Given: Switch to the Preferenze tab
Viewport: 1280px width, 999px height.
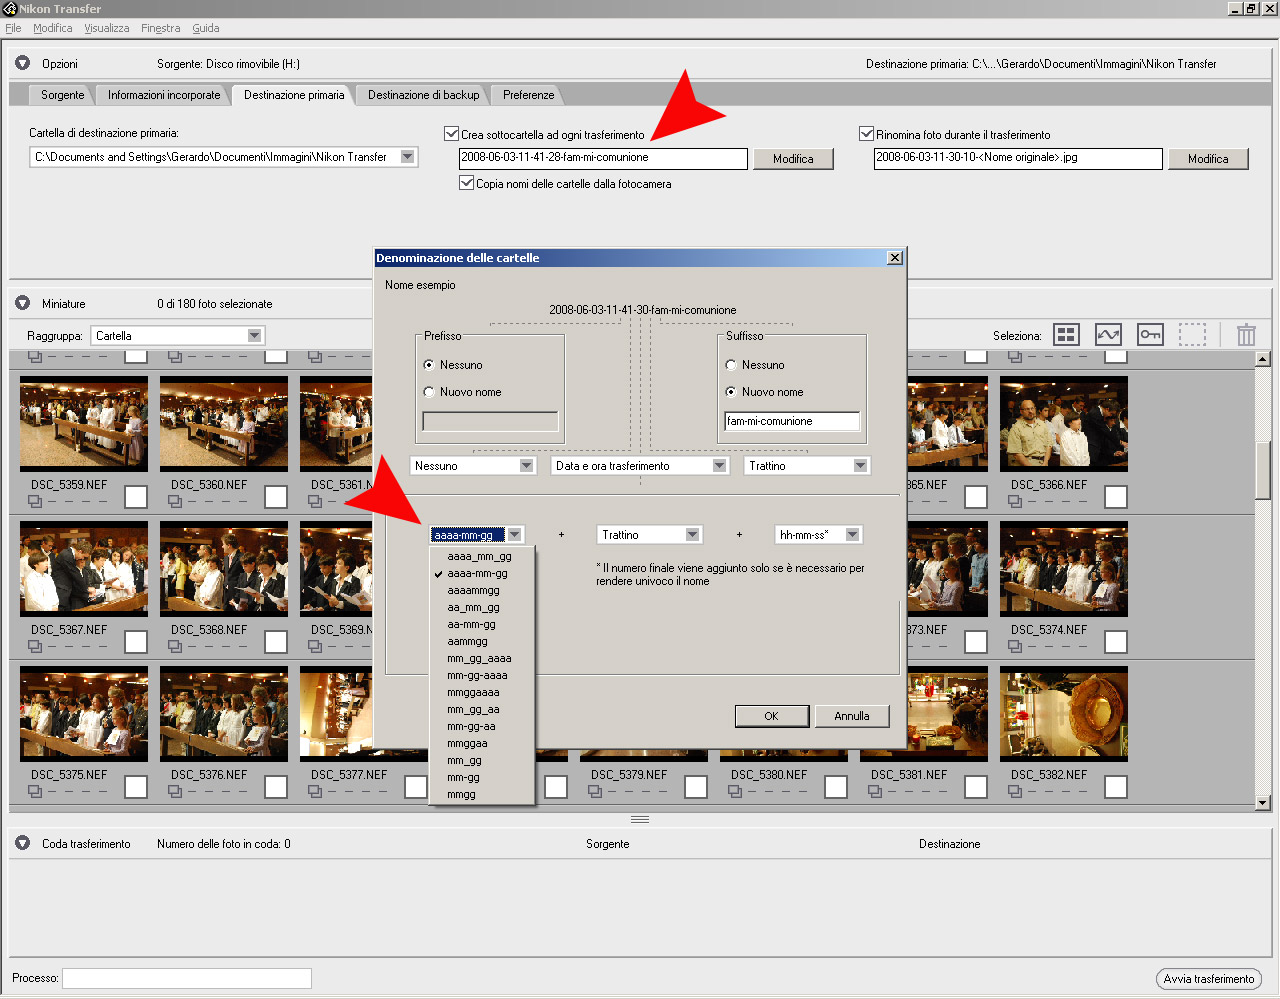Looking at the screenshot, I should (x=528, y=95).
